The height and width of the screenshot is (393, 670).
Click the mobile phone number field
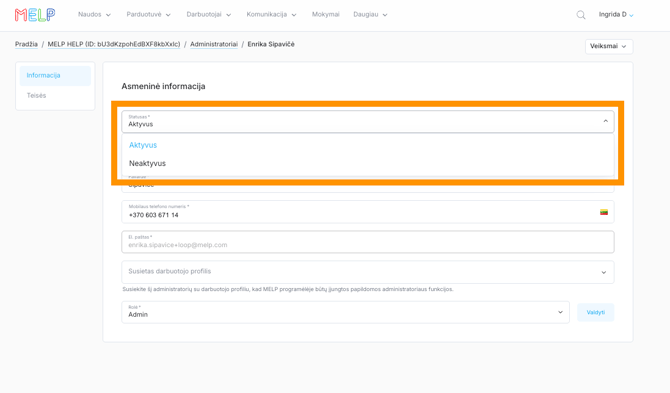pyautogui.click(x=367, y=212)
